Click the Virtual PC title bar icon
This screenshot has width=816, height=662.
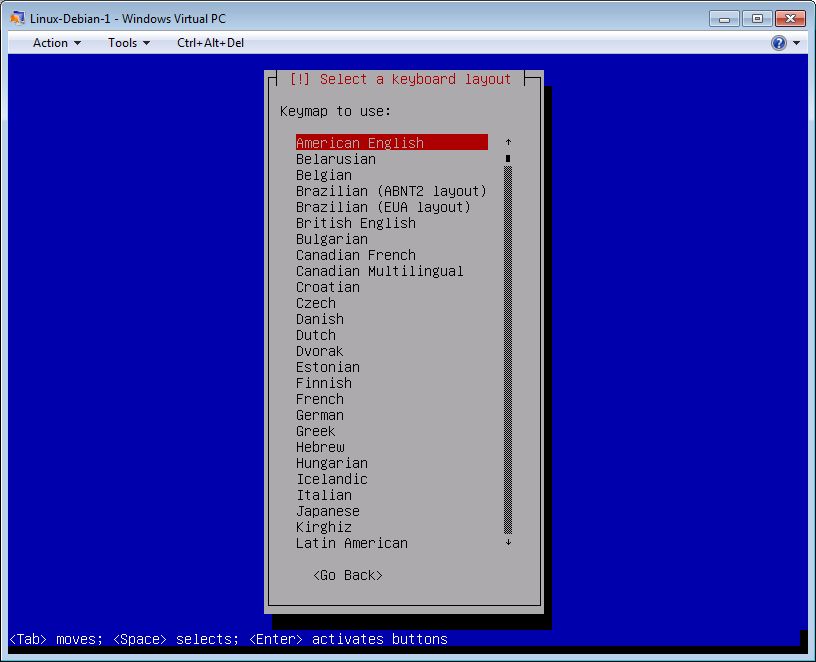click(x=17, y=19)
